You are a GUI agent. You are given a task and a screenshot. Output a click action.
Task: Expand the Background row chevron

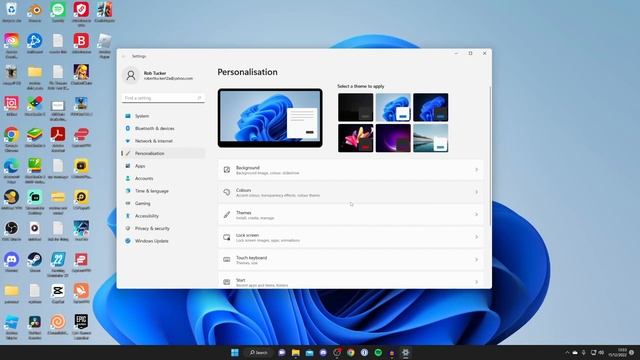click(476, 170)
